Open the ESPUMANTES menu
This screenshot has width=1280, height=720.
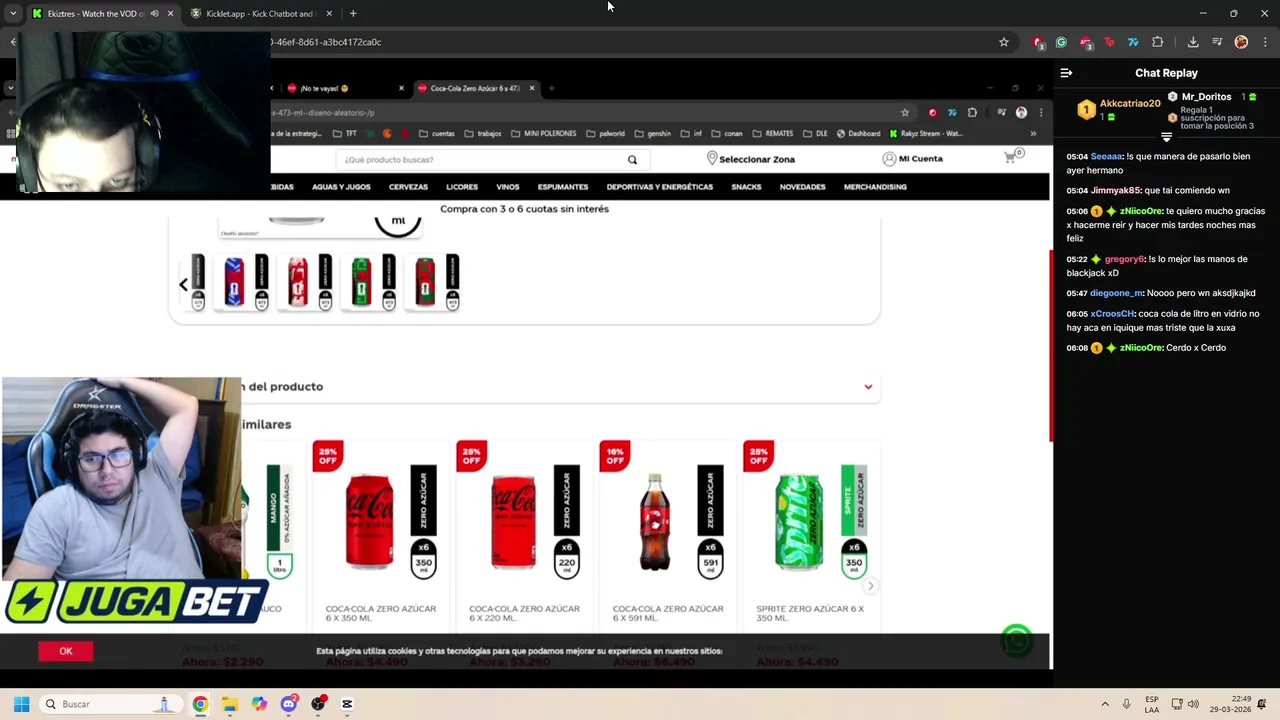[563, 187]
